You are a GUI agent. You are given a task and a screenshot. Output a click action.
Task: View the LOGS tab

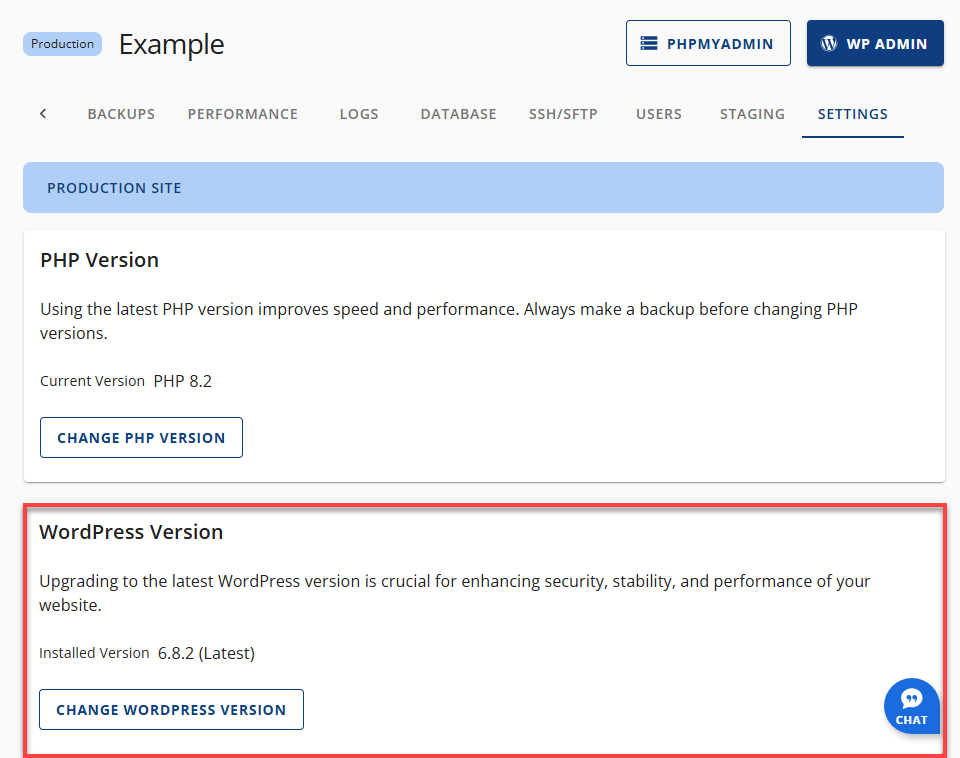tap(359, 113)
